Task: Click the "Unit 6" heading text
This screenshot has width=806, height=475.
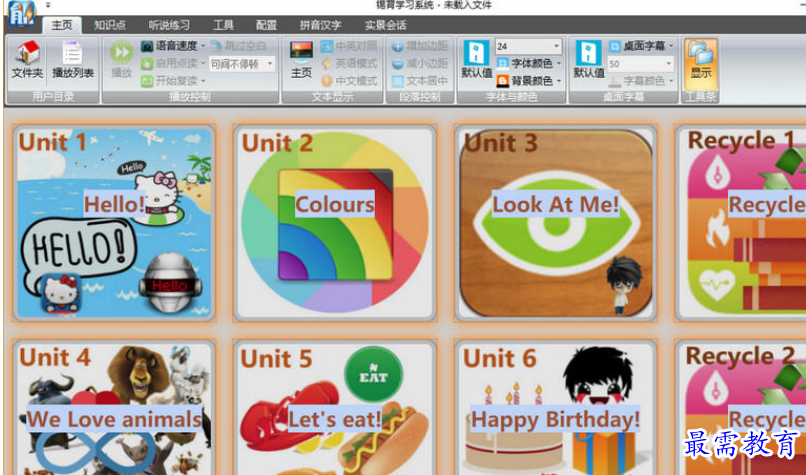Action: (500, 358)
